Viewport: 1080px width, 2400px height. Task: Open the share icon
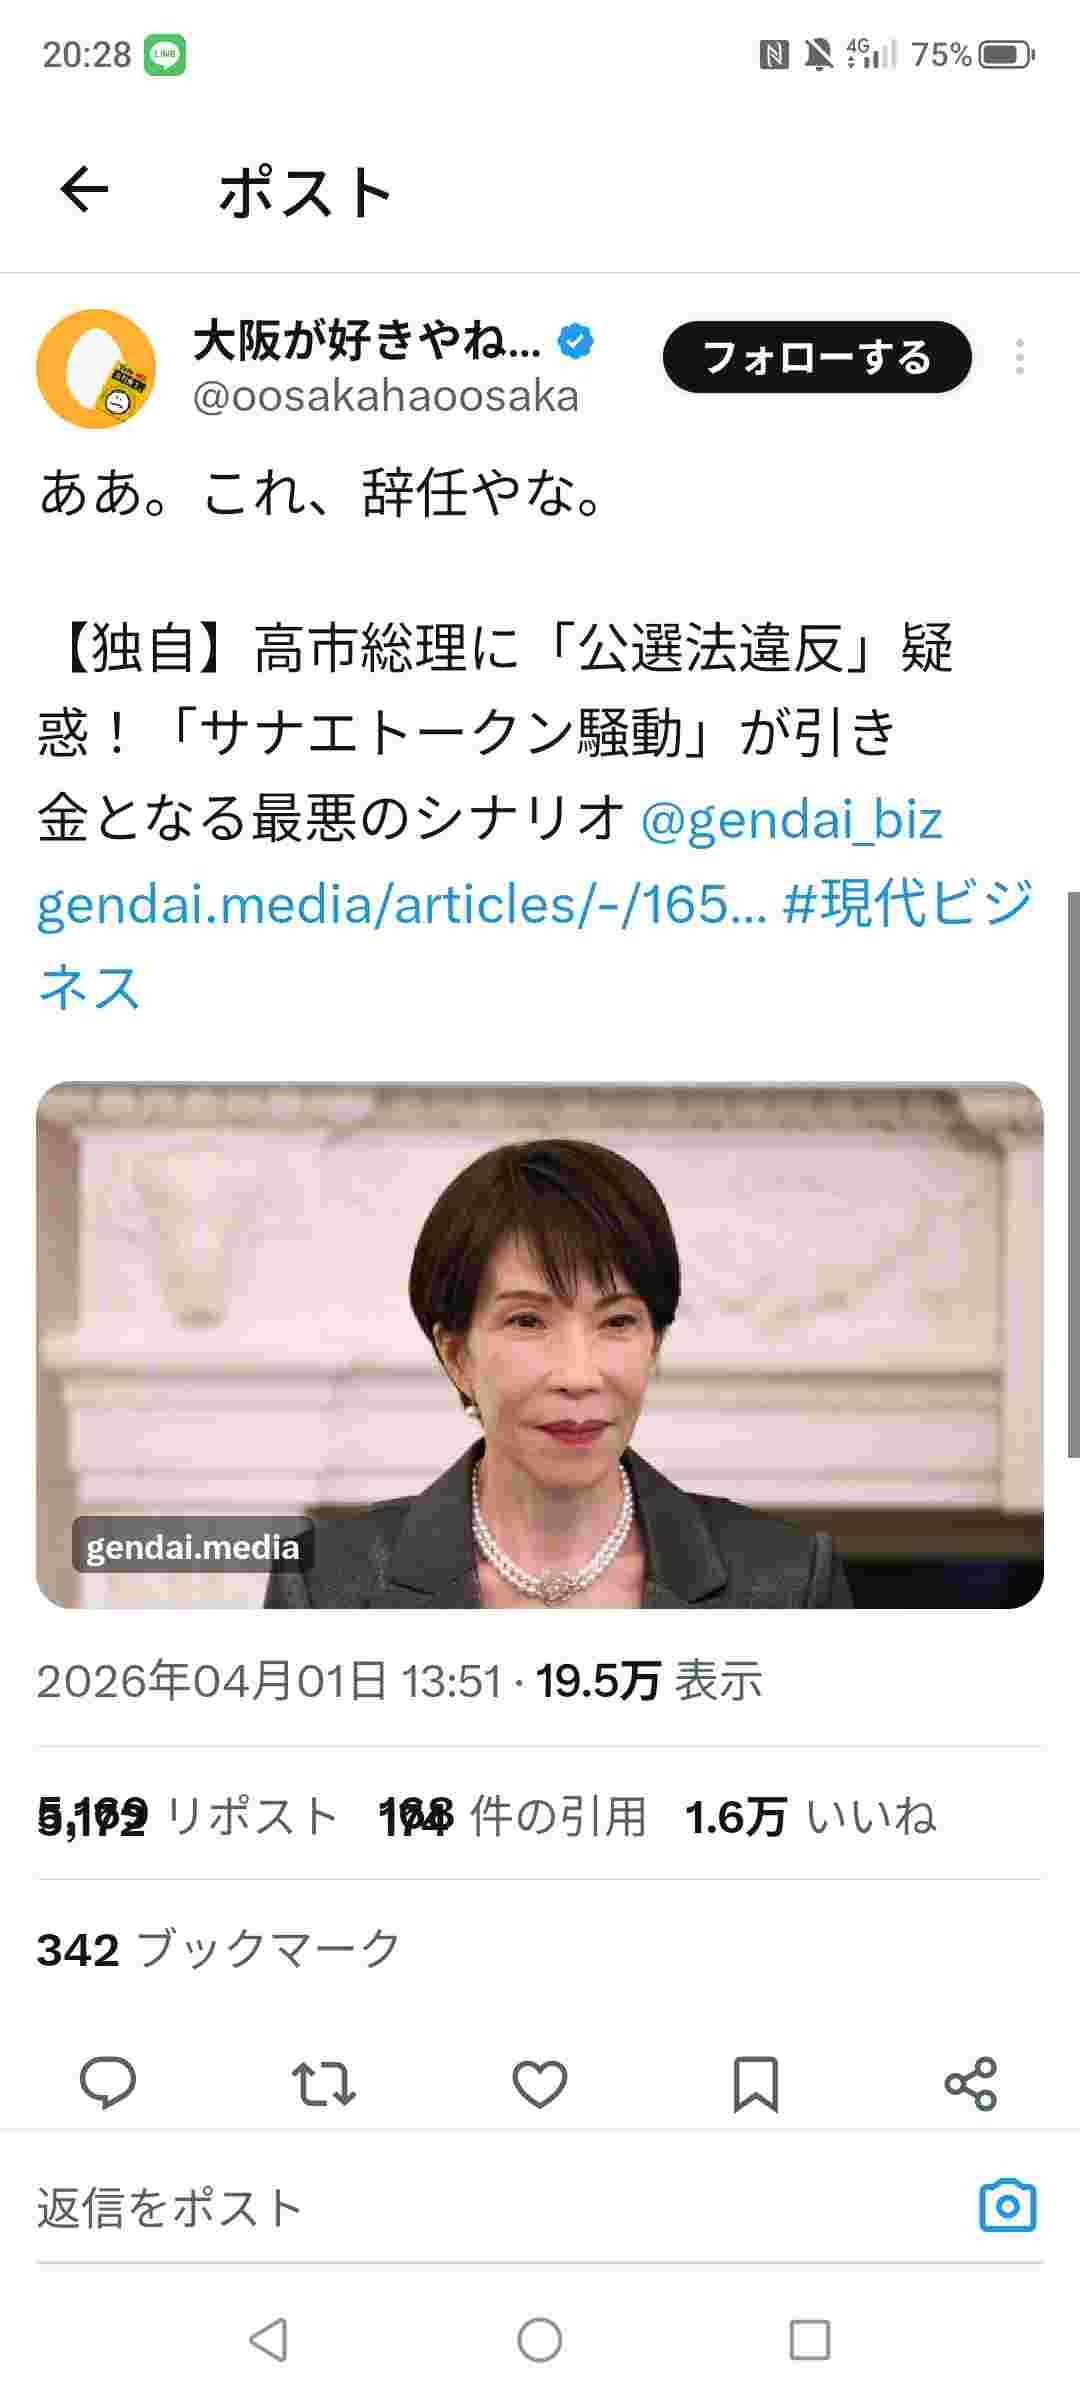(971, 2084)
